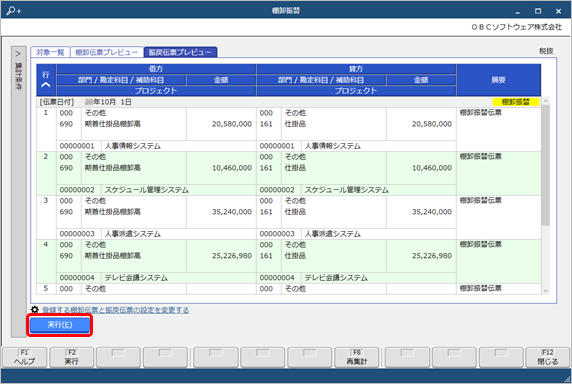
Task: Select credit amount 35,240,000 in row 3
Action: point(432,212)
